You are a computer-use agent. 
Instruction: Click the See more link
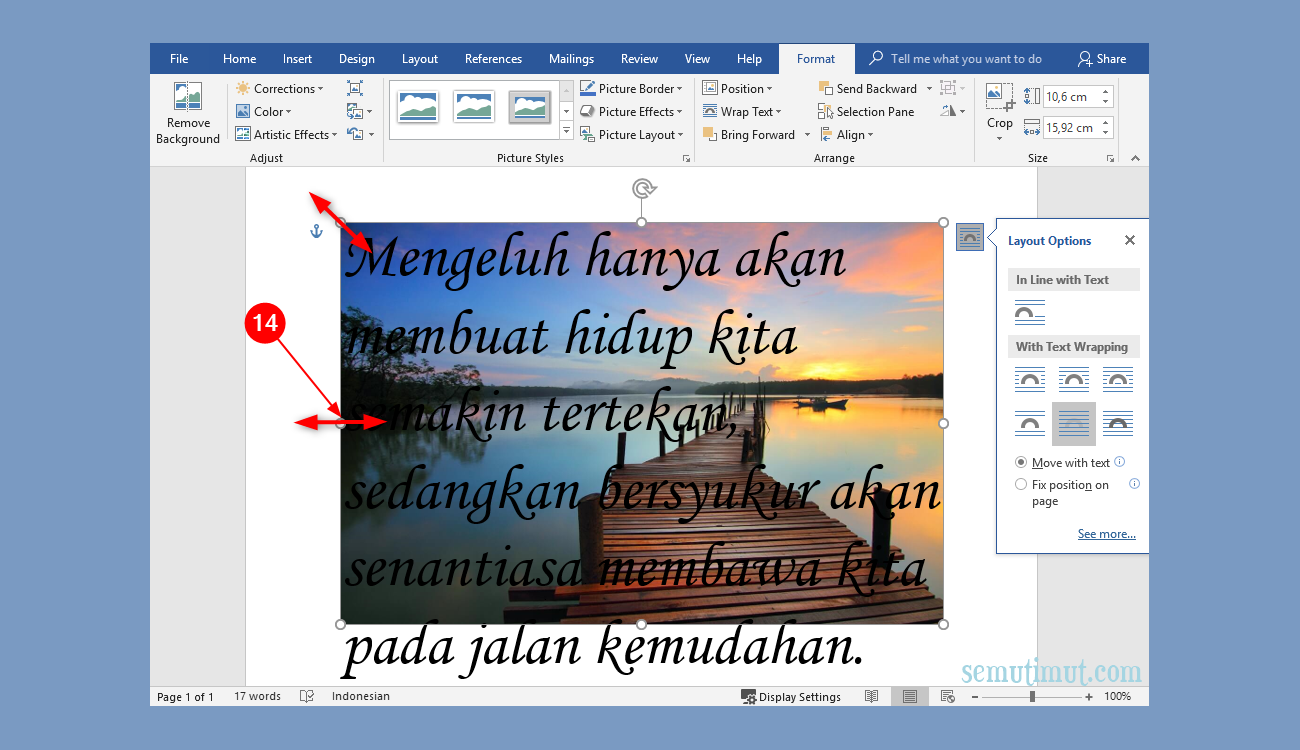pyautogui.click(x=1106, y=533)
